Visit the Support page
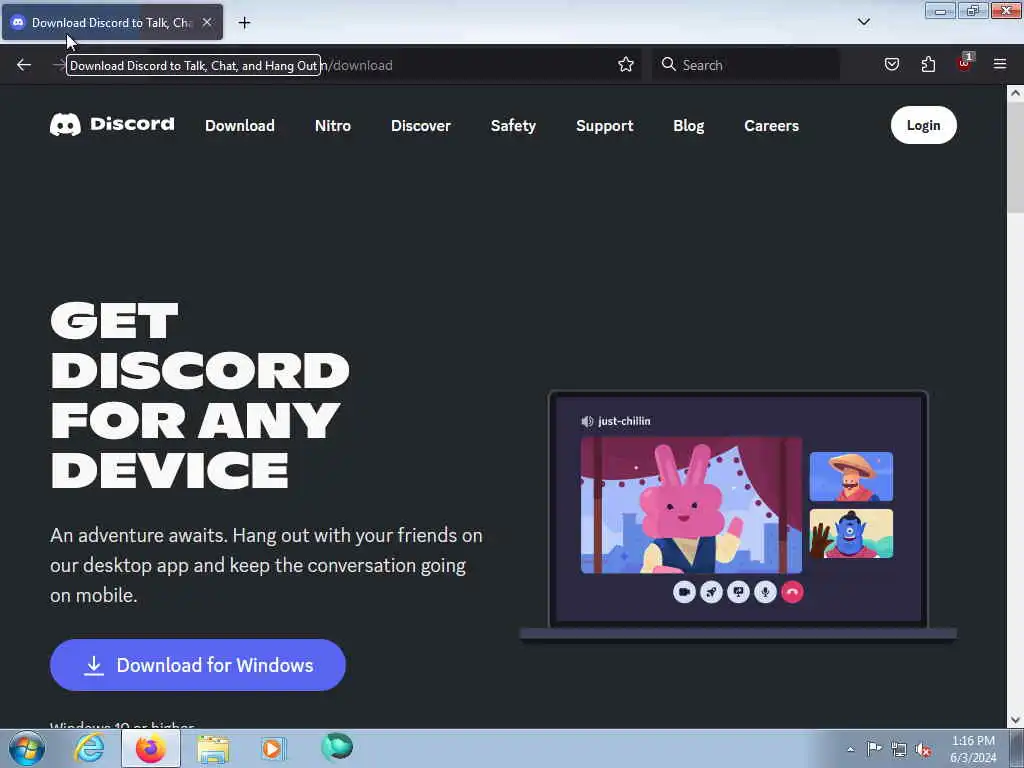Viewport: 1024px width, 768px height. pyautogui.click(x=605, y=125)
